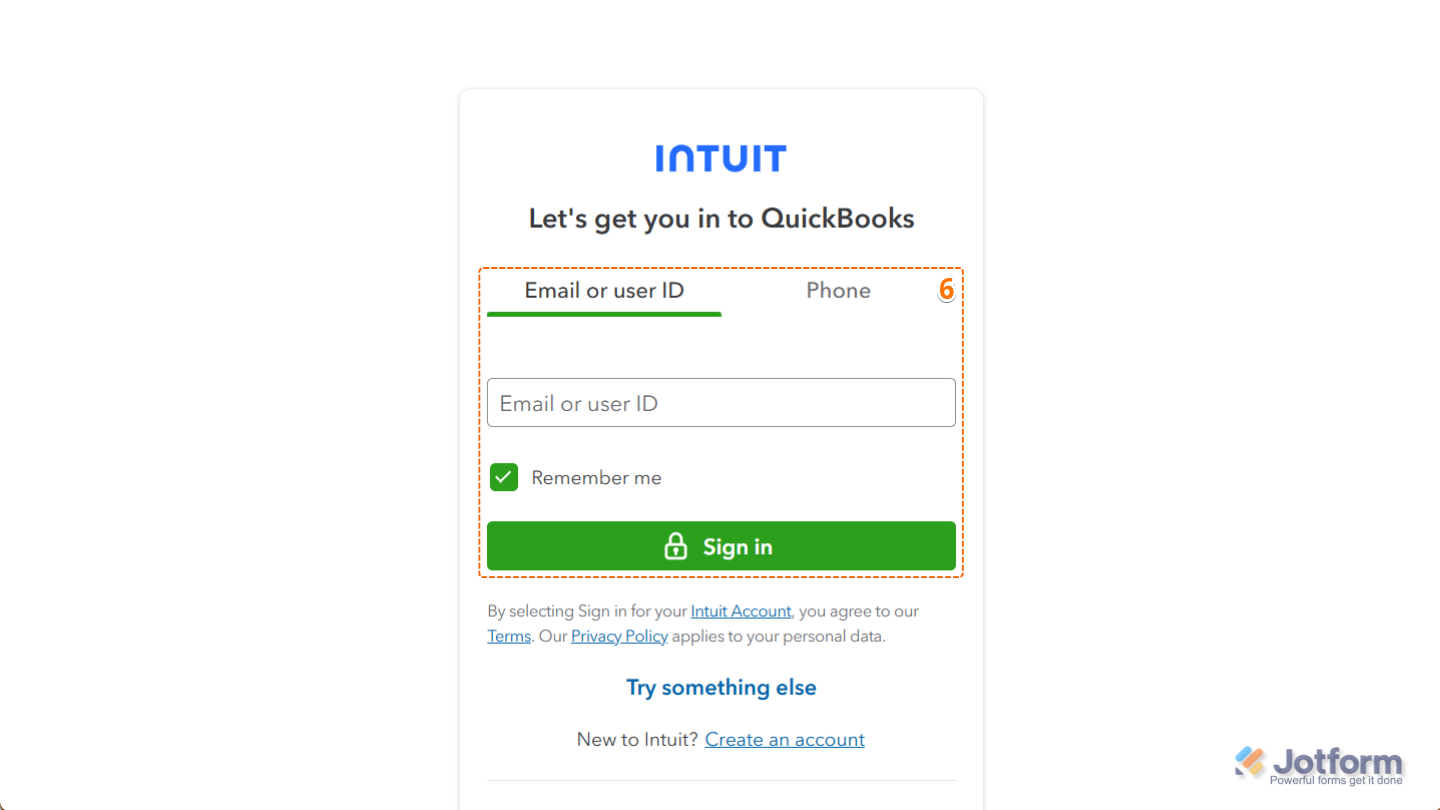The width and height of the screenshot is (1440, 810).
Task: Open the Terms link
Action: [509, 636]
